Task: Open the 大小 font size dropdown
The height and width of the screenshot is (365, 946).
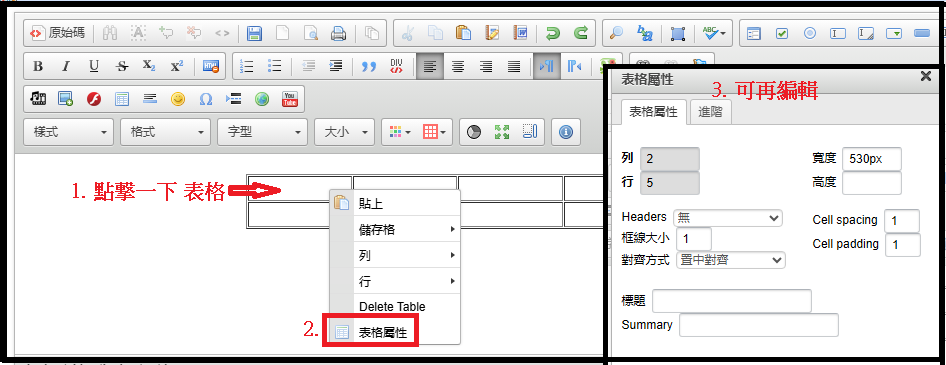Action: pyautogui.click(x=344, y=132)
